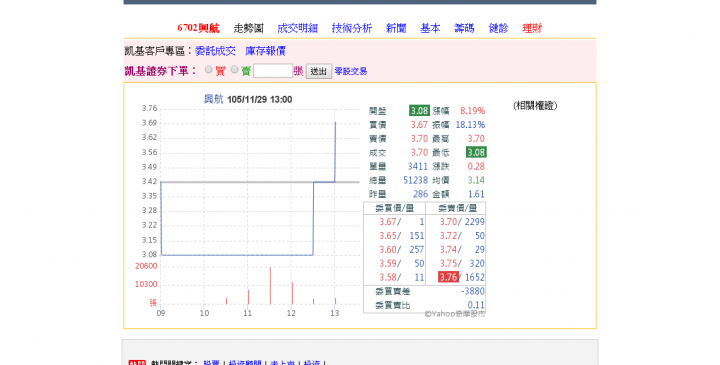
Task: Open the 委託成交 link
Action: point(215,51)
